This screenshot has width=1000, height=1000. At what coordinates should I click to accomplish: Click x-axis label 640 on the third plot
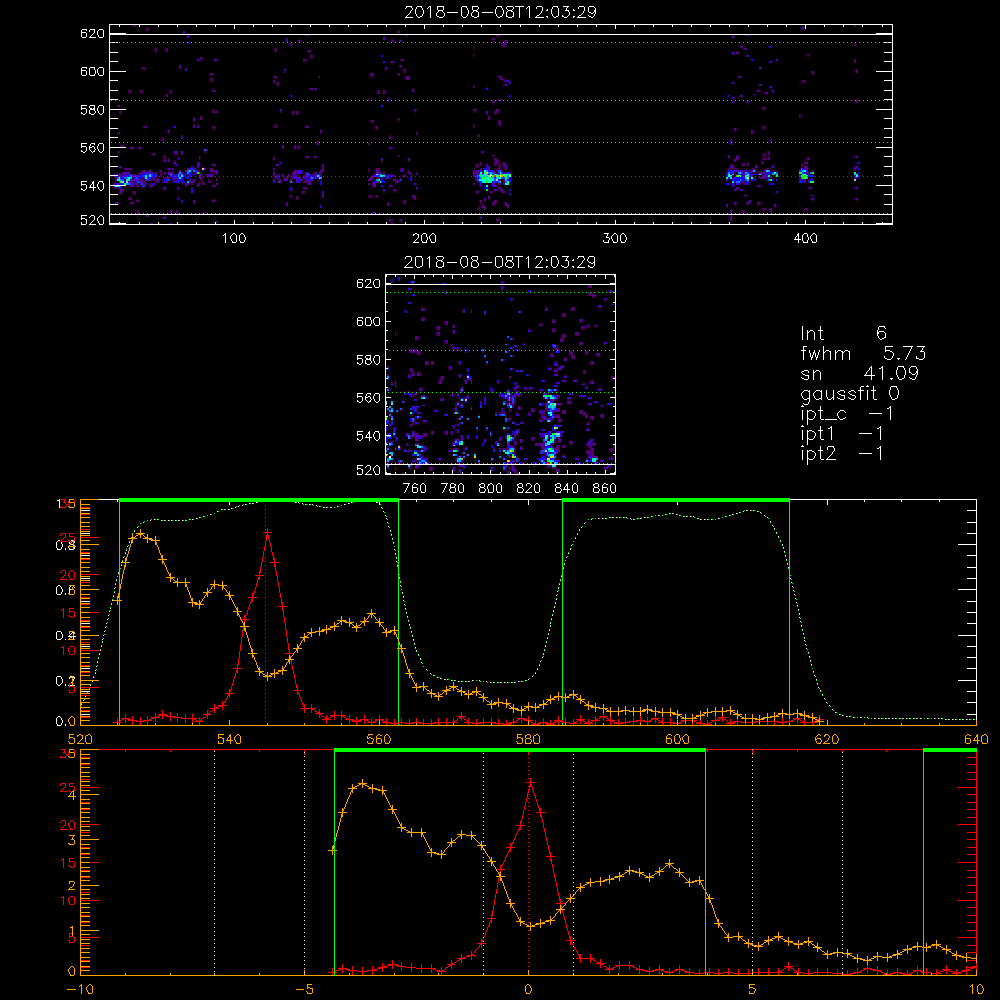[976, 740]
